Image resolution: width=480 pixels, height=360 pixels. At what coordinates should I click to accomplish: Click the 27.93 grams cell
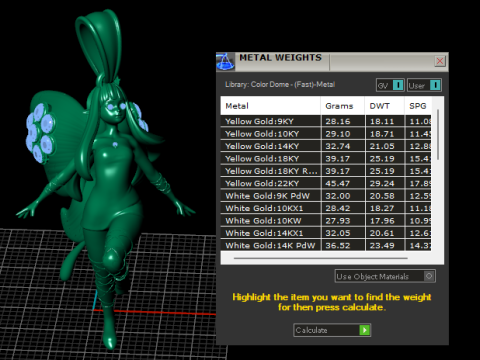click(343, 221)
